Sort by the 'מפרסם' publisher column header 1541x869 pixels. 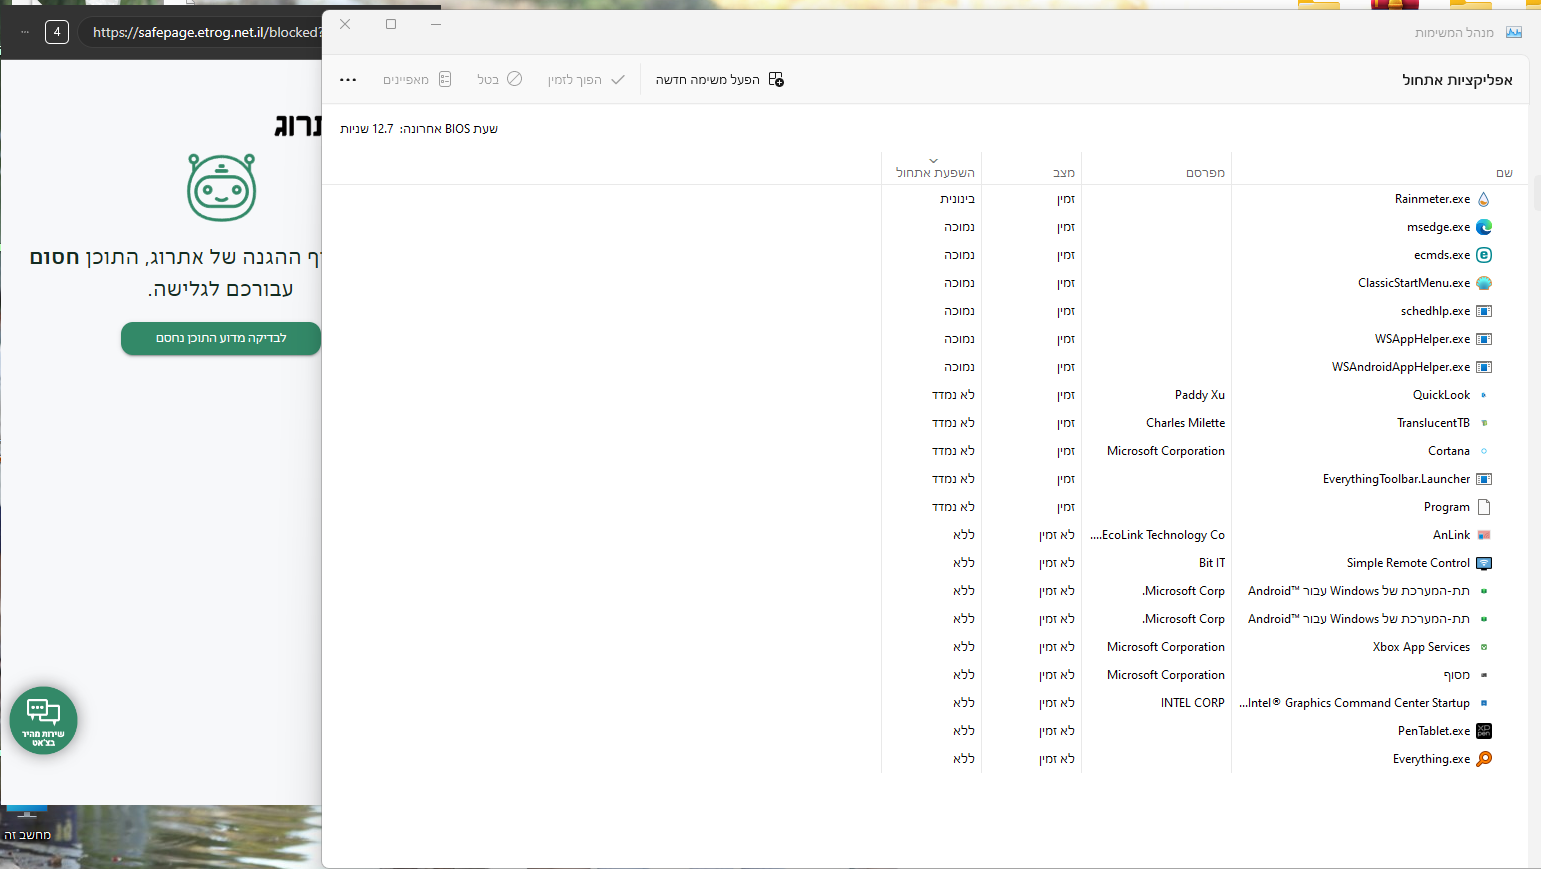[x=1205, y=173]
